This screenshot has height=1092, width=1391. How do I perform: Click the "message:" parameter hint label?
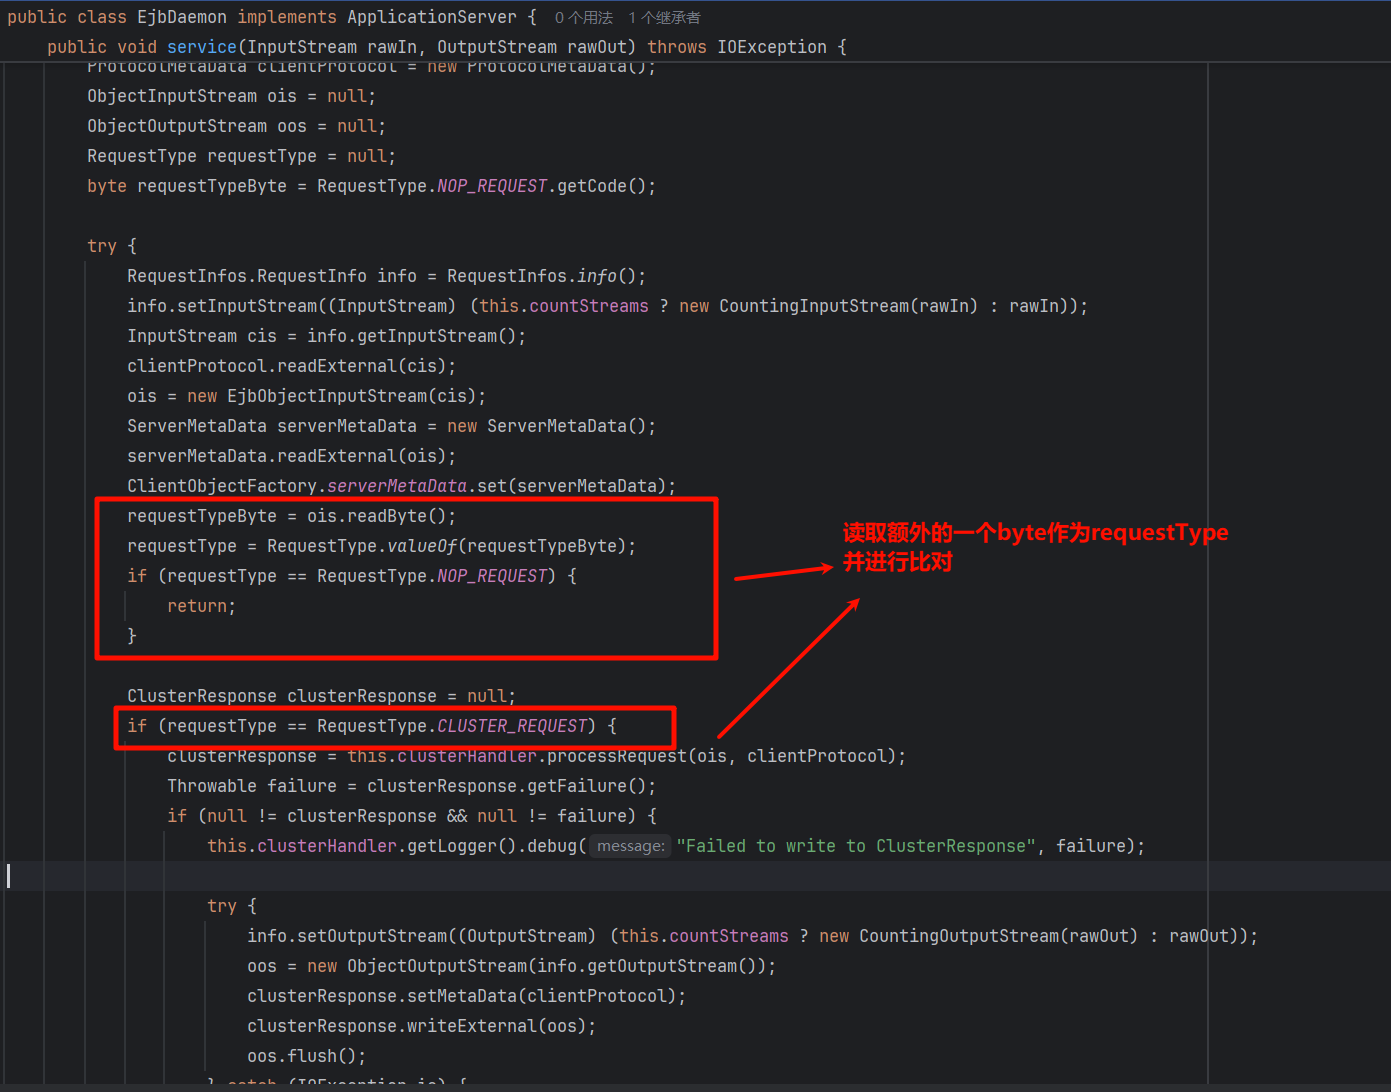point(630,846)
